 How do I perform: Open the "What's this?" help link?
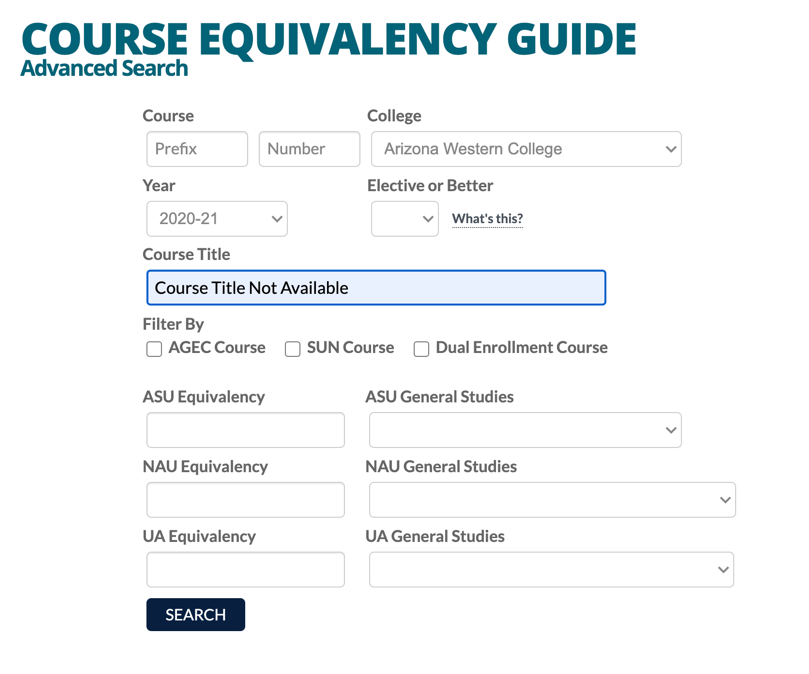tap(487, 219)
